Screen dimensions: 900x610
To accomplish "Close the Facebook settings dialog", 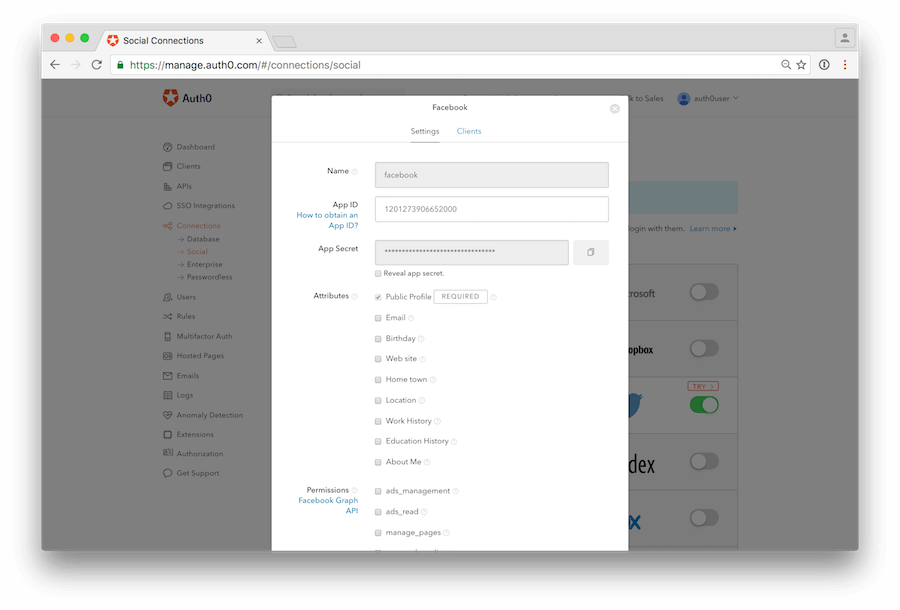I will coord(615,108).
